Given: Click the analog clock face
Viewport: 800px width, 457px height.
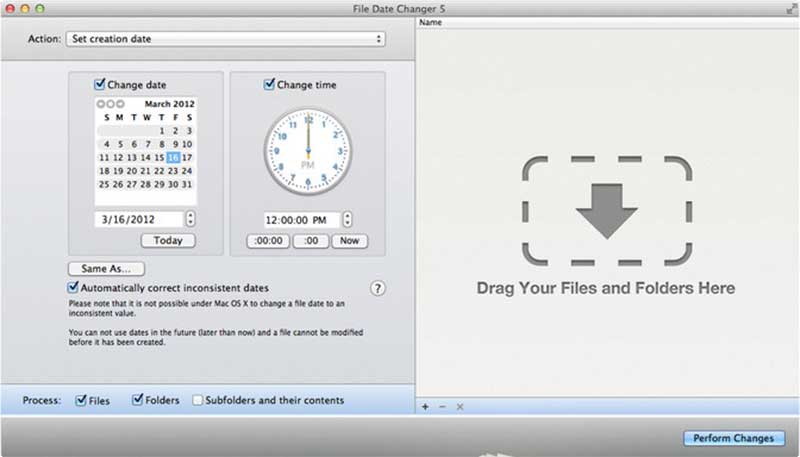Looking at the screenshot, I should coord(308,151).
